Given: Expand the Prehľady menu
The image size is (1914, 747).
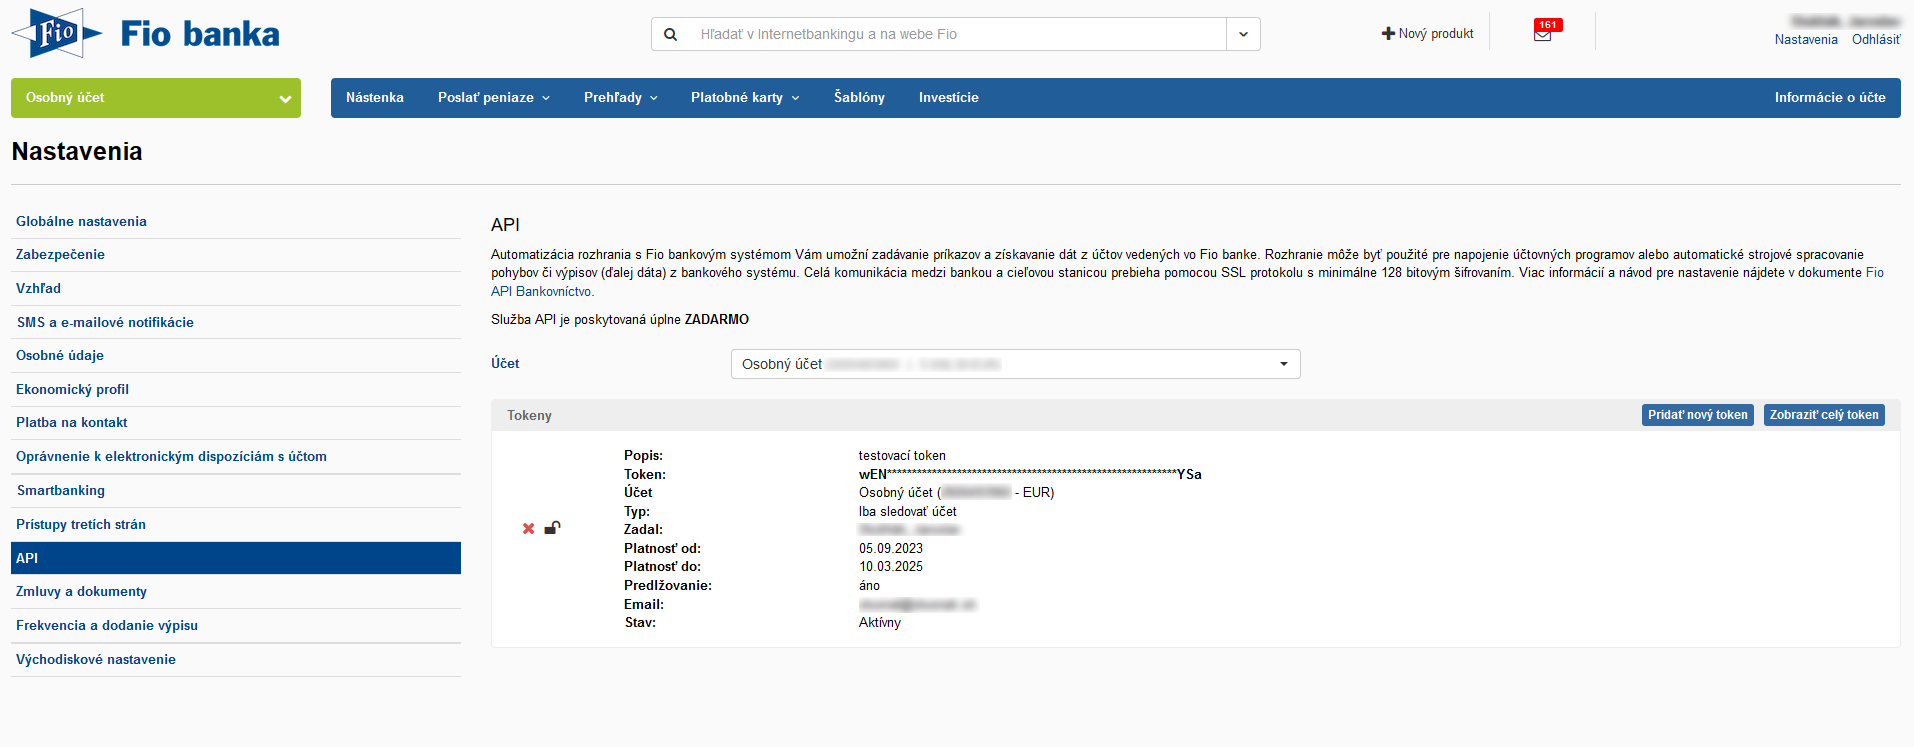Looking at the screenshot, I should coord(620,98).
